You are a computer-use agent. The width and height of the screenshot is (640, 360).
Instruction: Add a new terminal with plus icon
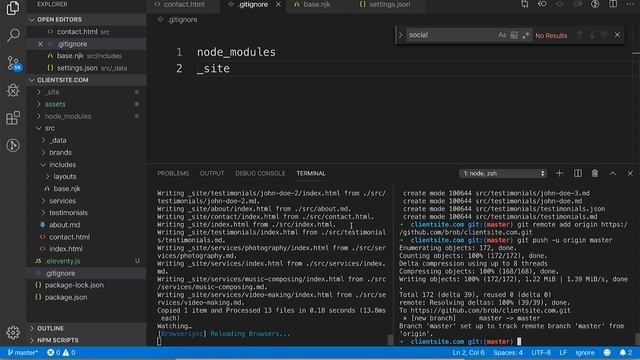coord(560,173)
